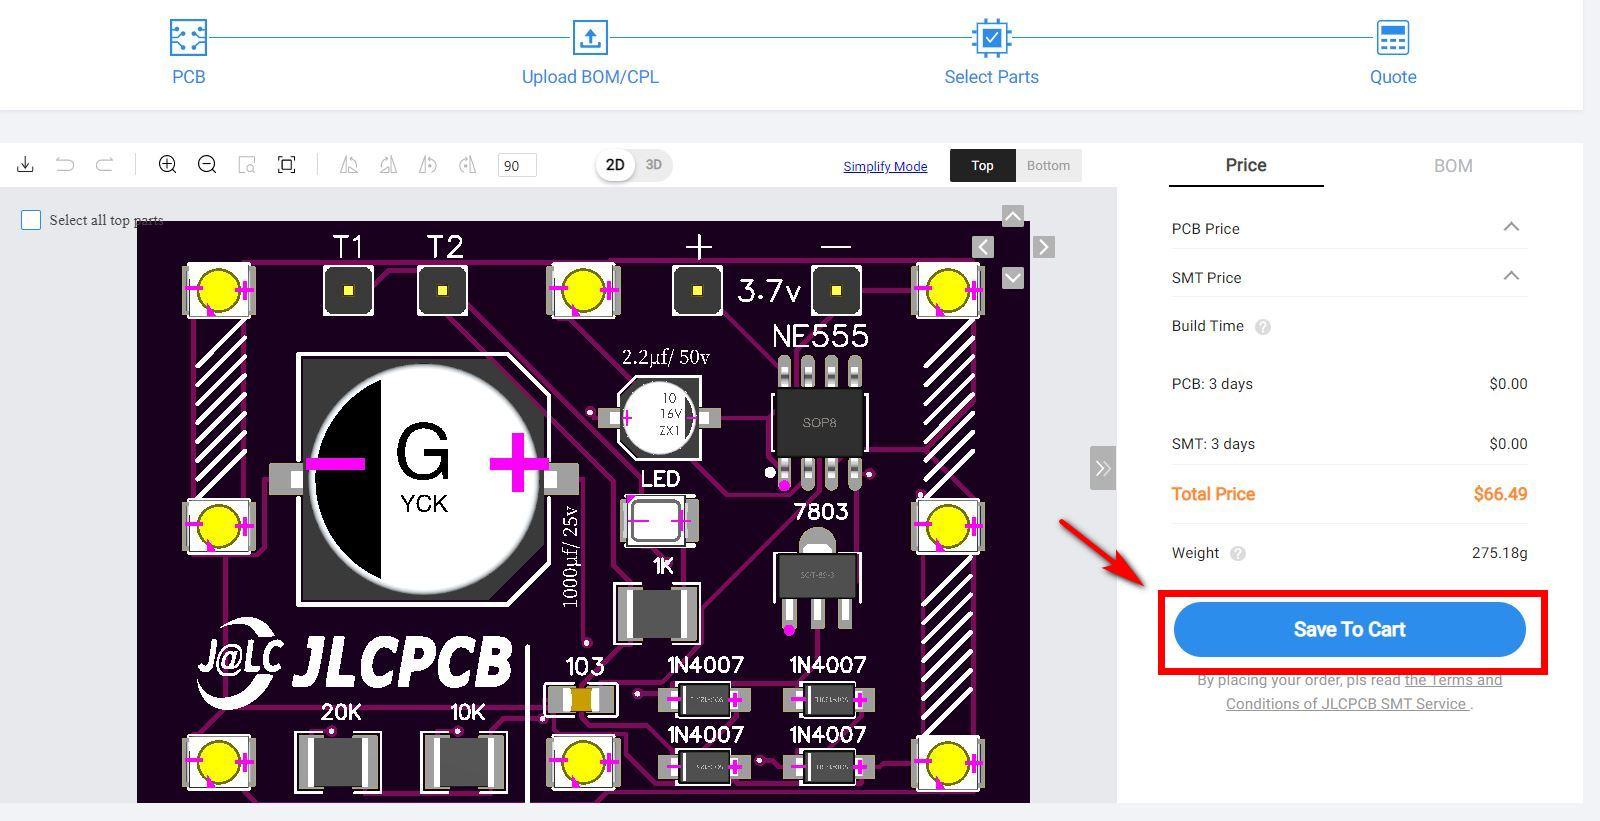Click the third rotate triangle icon

(x=427, y=165)
